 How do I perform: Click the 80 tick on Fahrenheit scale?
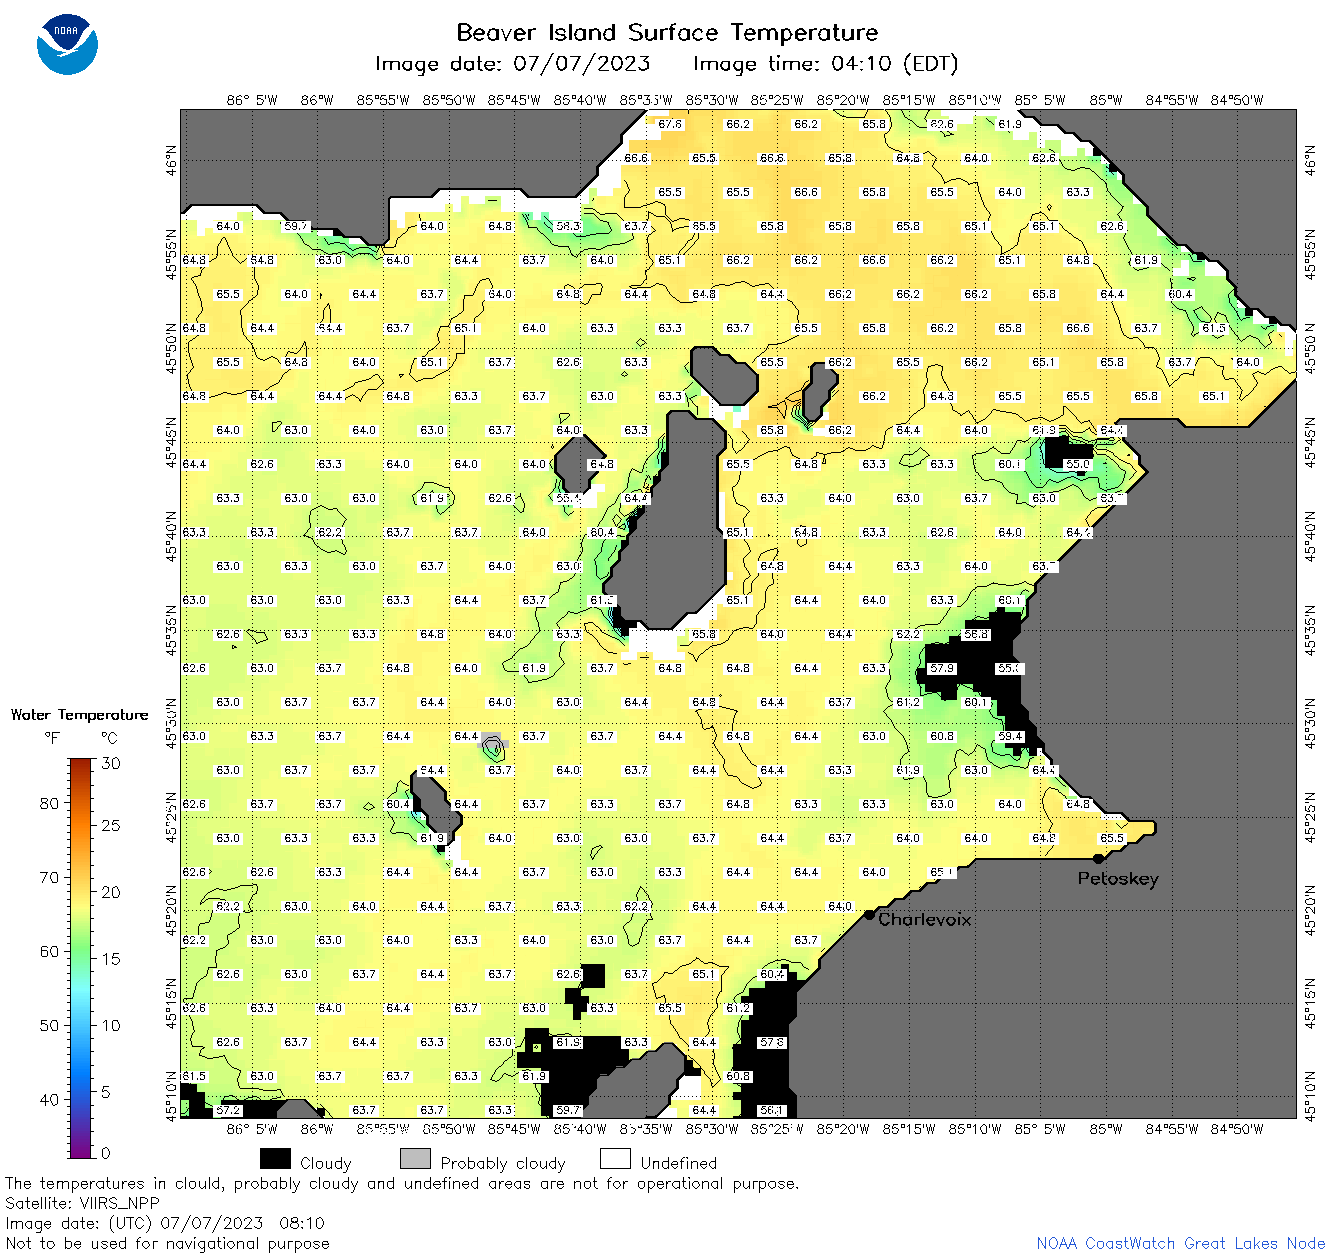pos(49,803)
